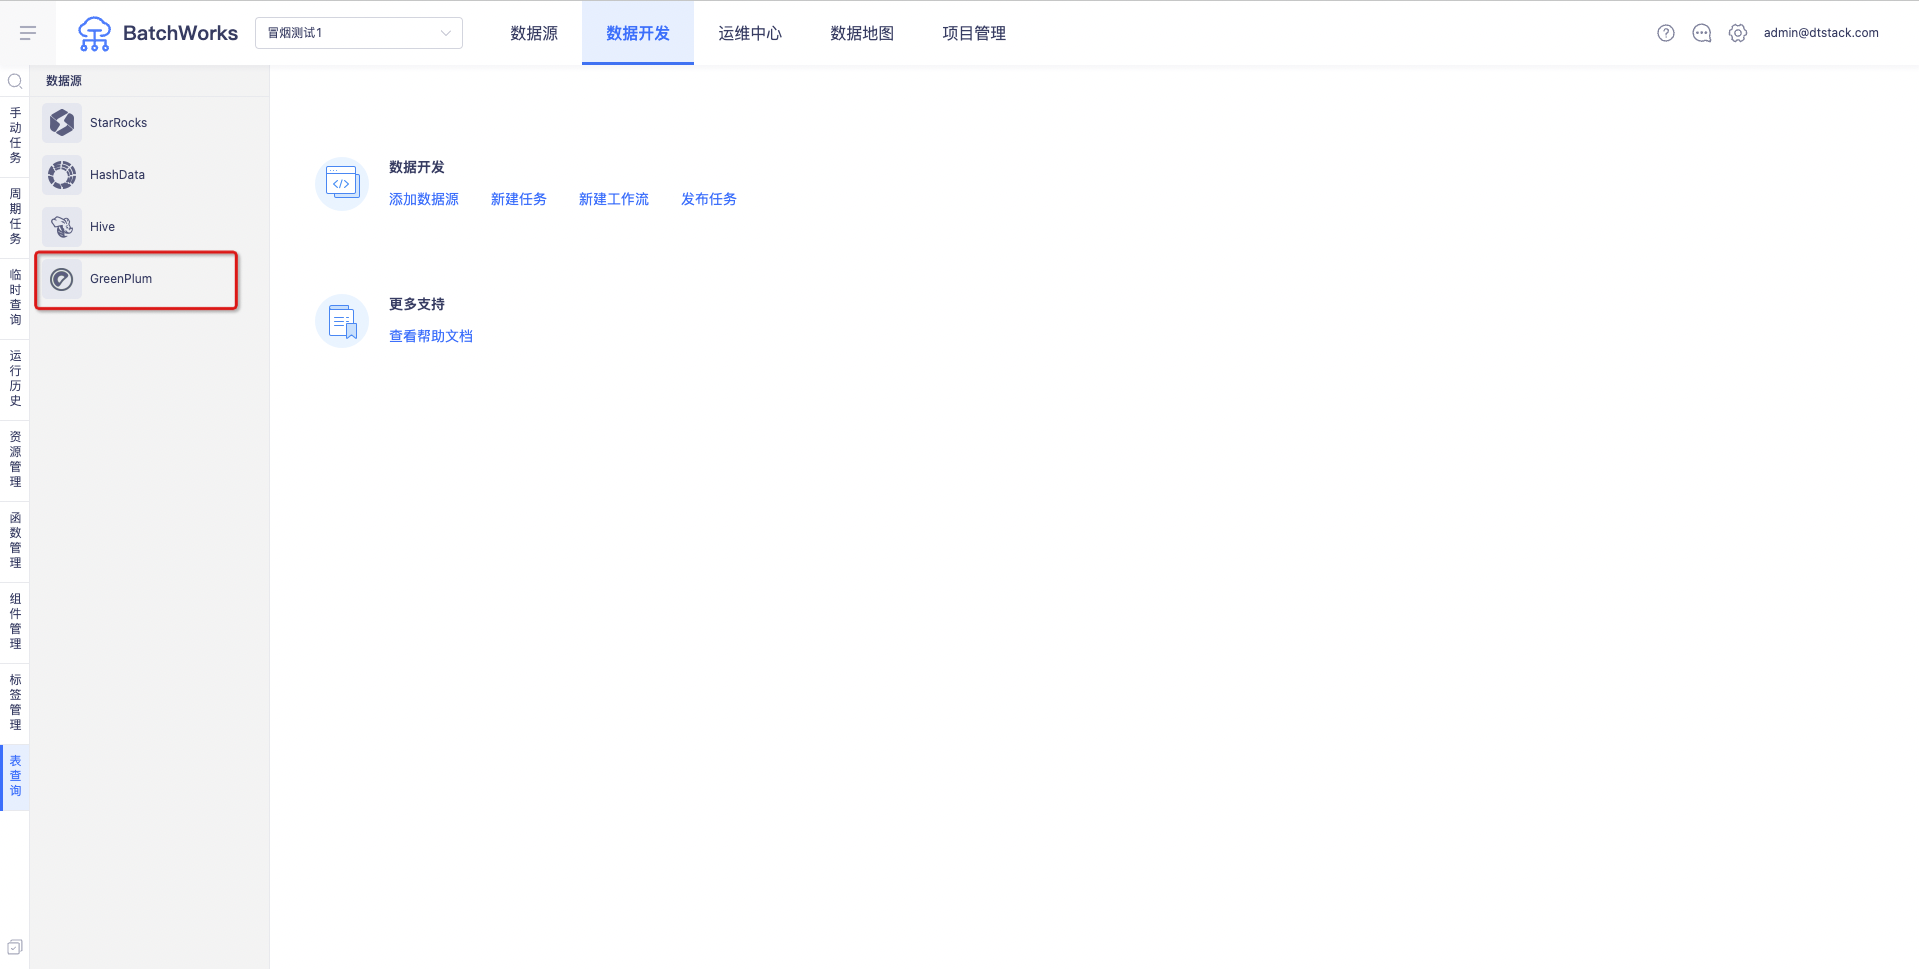The image size is (1919, 969).
Task: Click the bottom-left sidebar copy icon
Action: pos(14,947)
